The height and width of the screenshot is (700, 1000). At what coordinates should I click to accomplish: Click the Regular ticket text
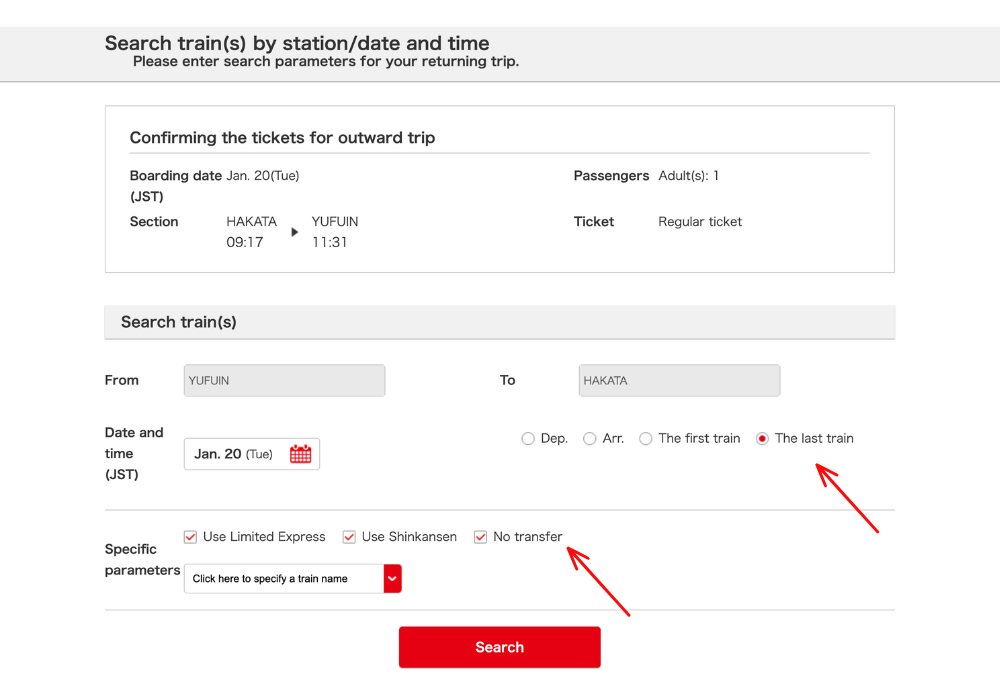[700, 222]
